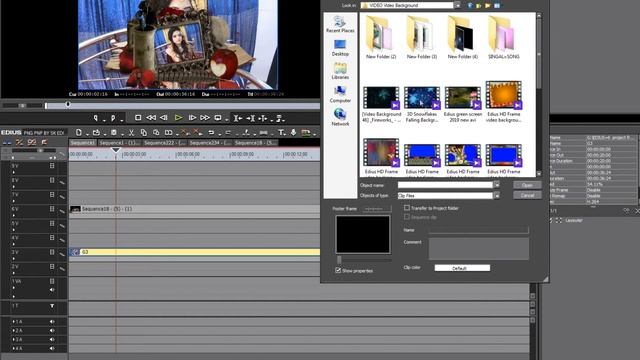Click the Default clip color swatch
The height and width of the screenshot is (360, 640).
pos(462,268)
